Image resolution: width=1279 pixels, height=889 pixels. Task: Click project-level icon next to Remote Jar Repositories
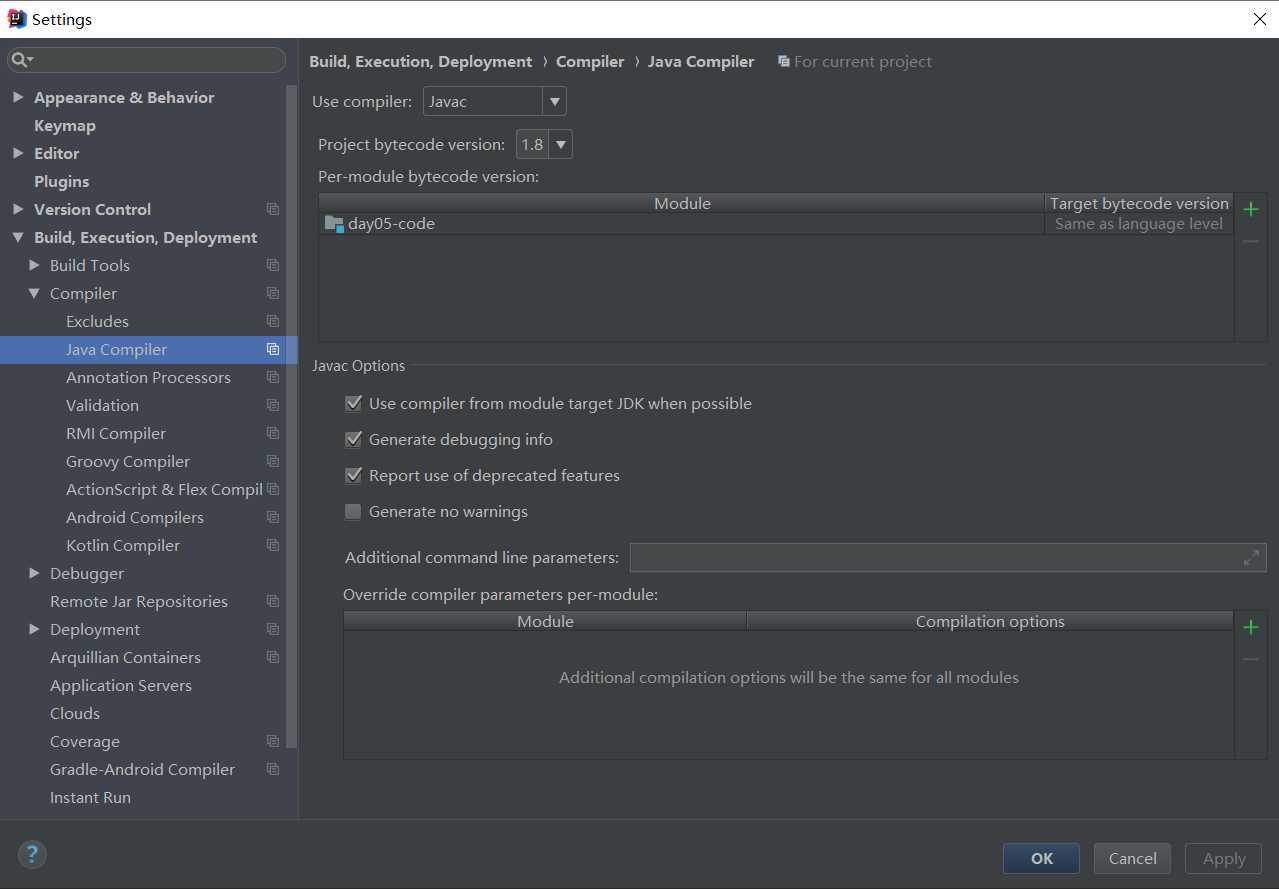coord(273,601)
